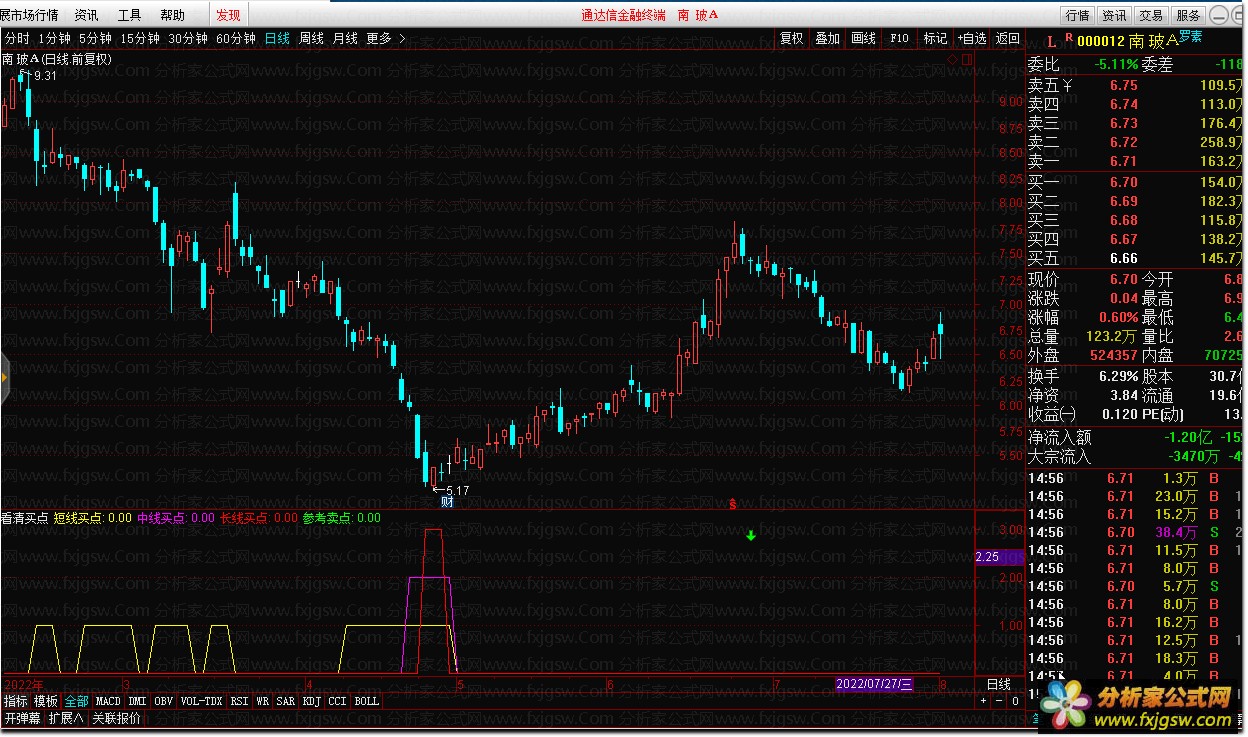Click the top-right 服务 button
This screenshot has height=737, width=1248.
(x=1188, y=15)
